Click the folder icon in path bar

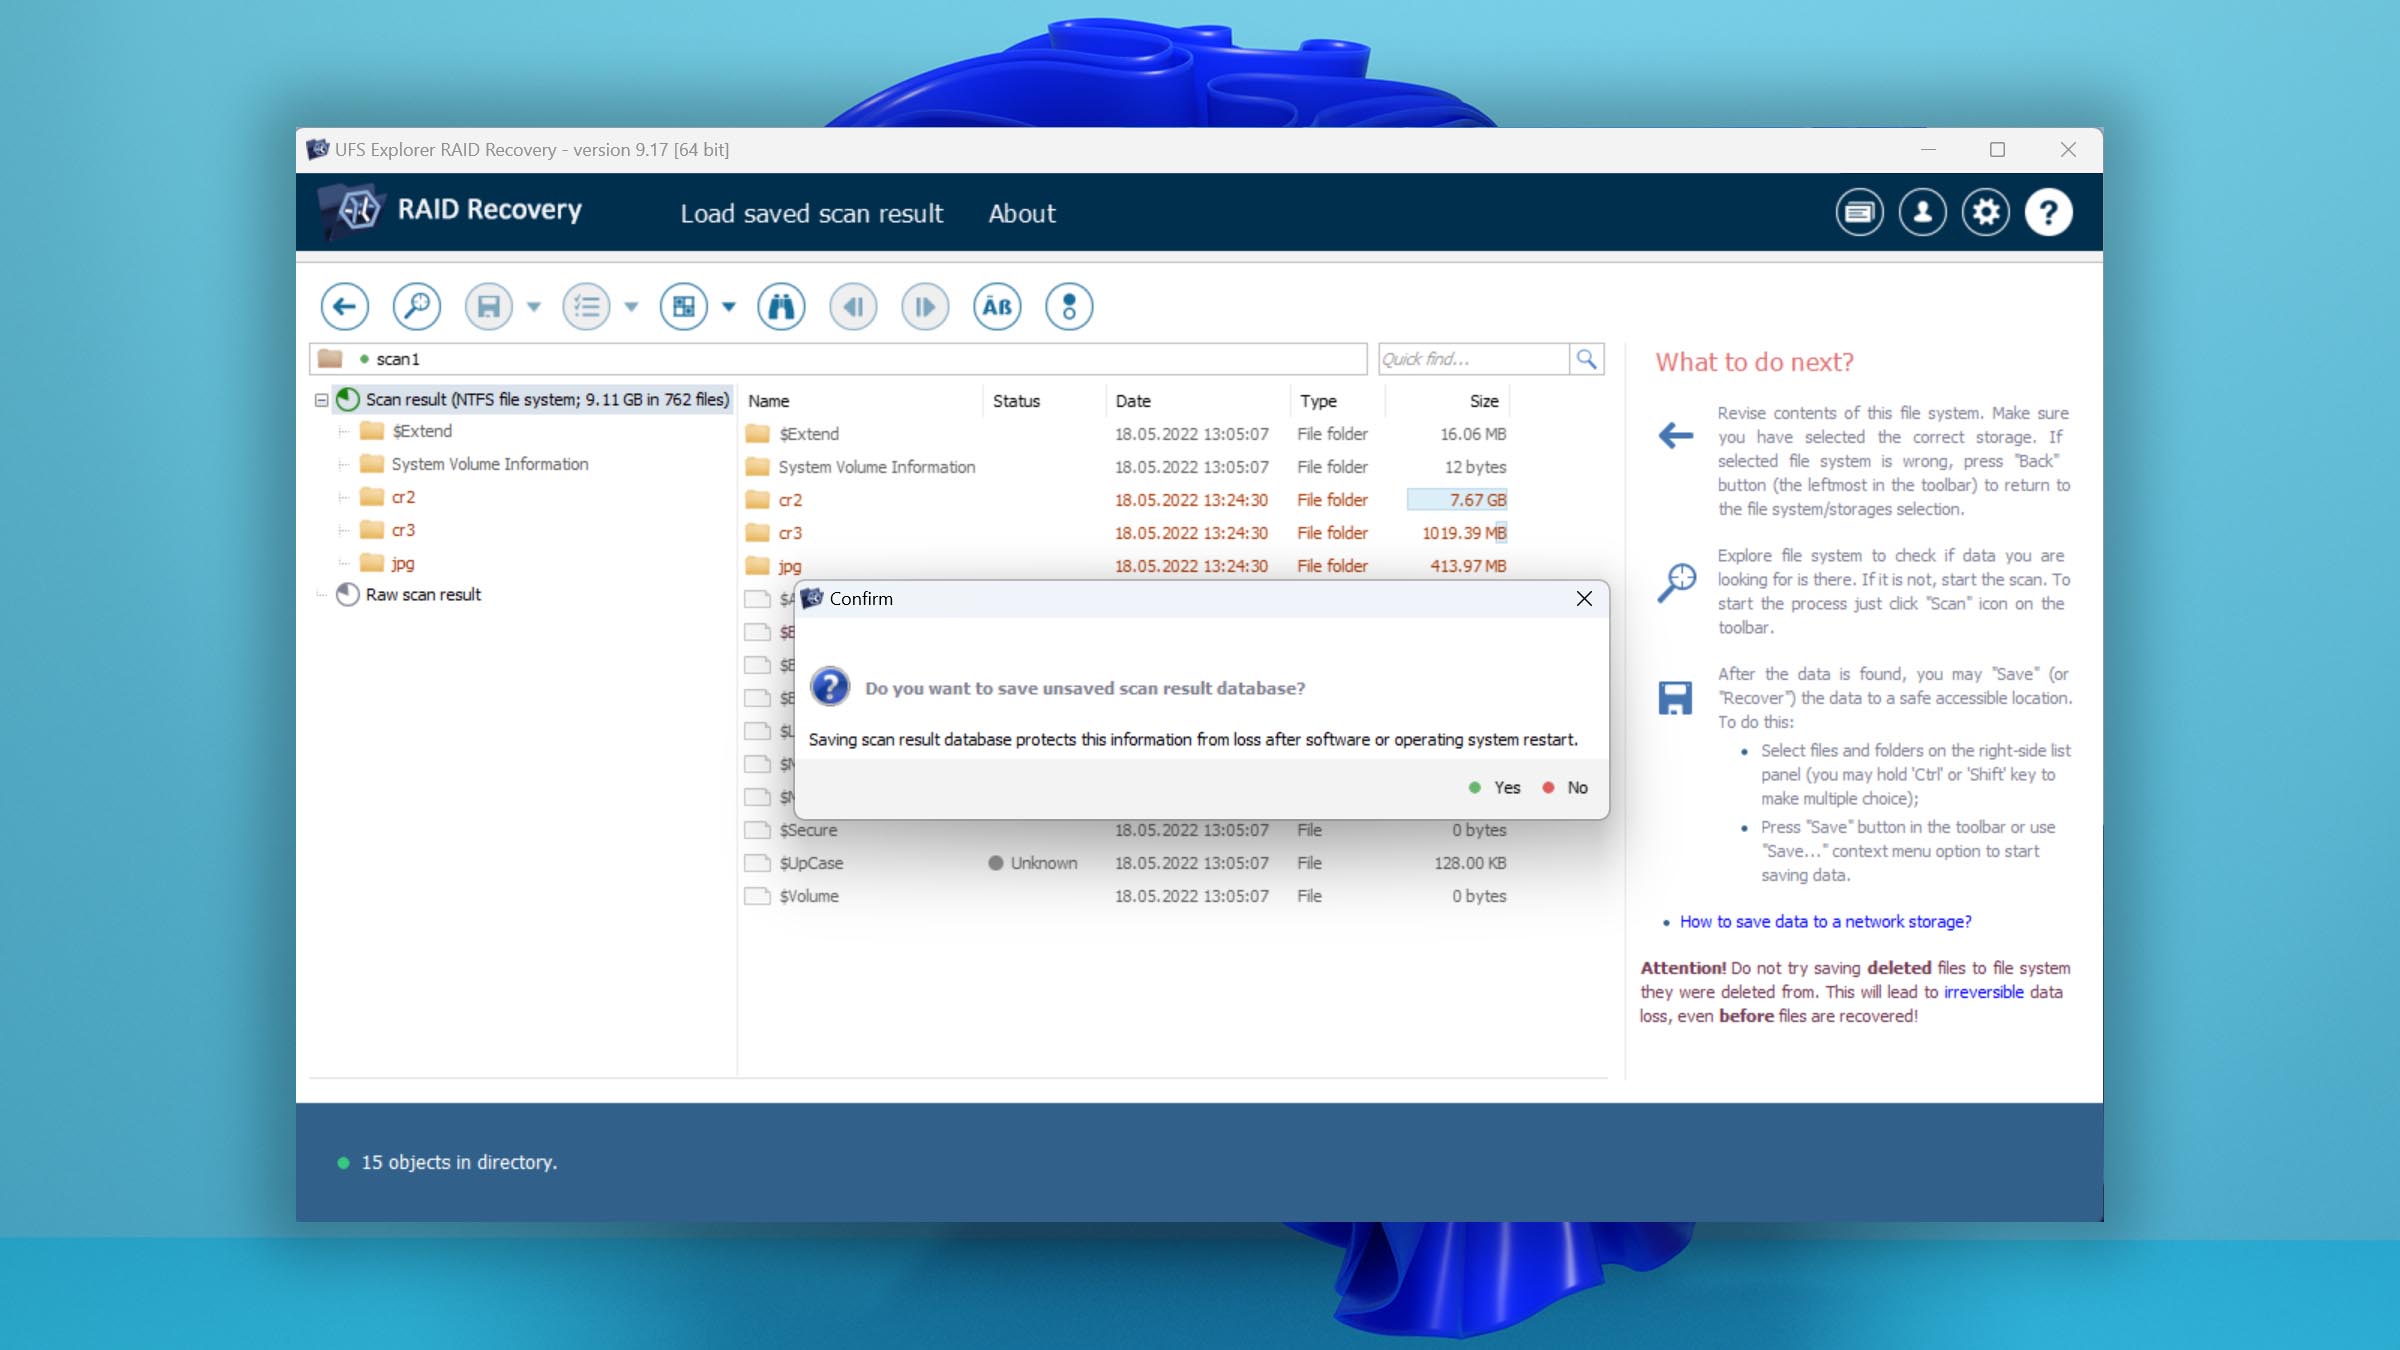(x=330, y=359)
